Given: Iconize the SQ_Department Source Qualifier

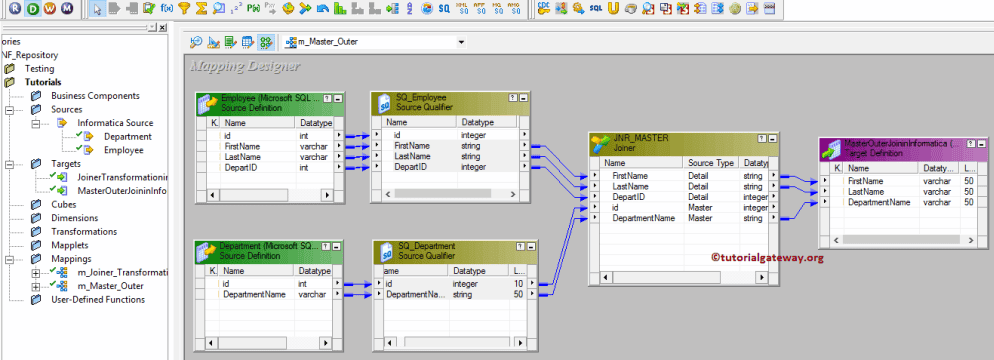Looking at the screenshot, I should [530, 247].
